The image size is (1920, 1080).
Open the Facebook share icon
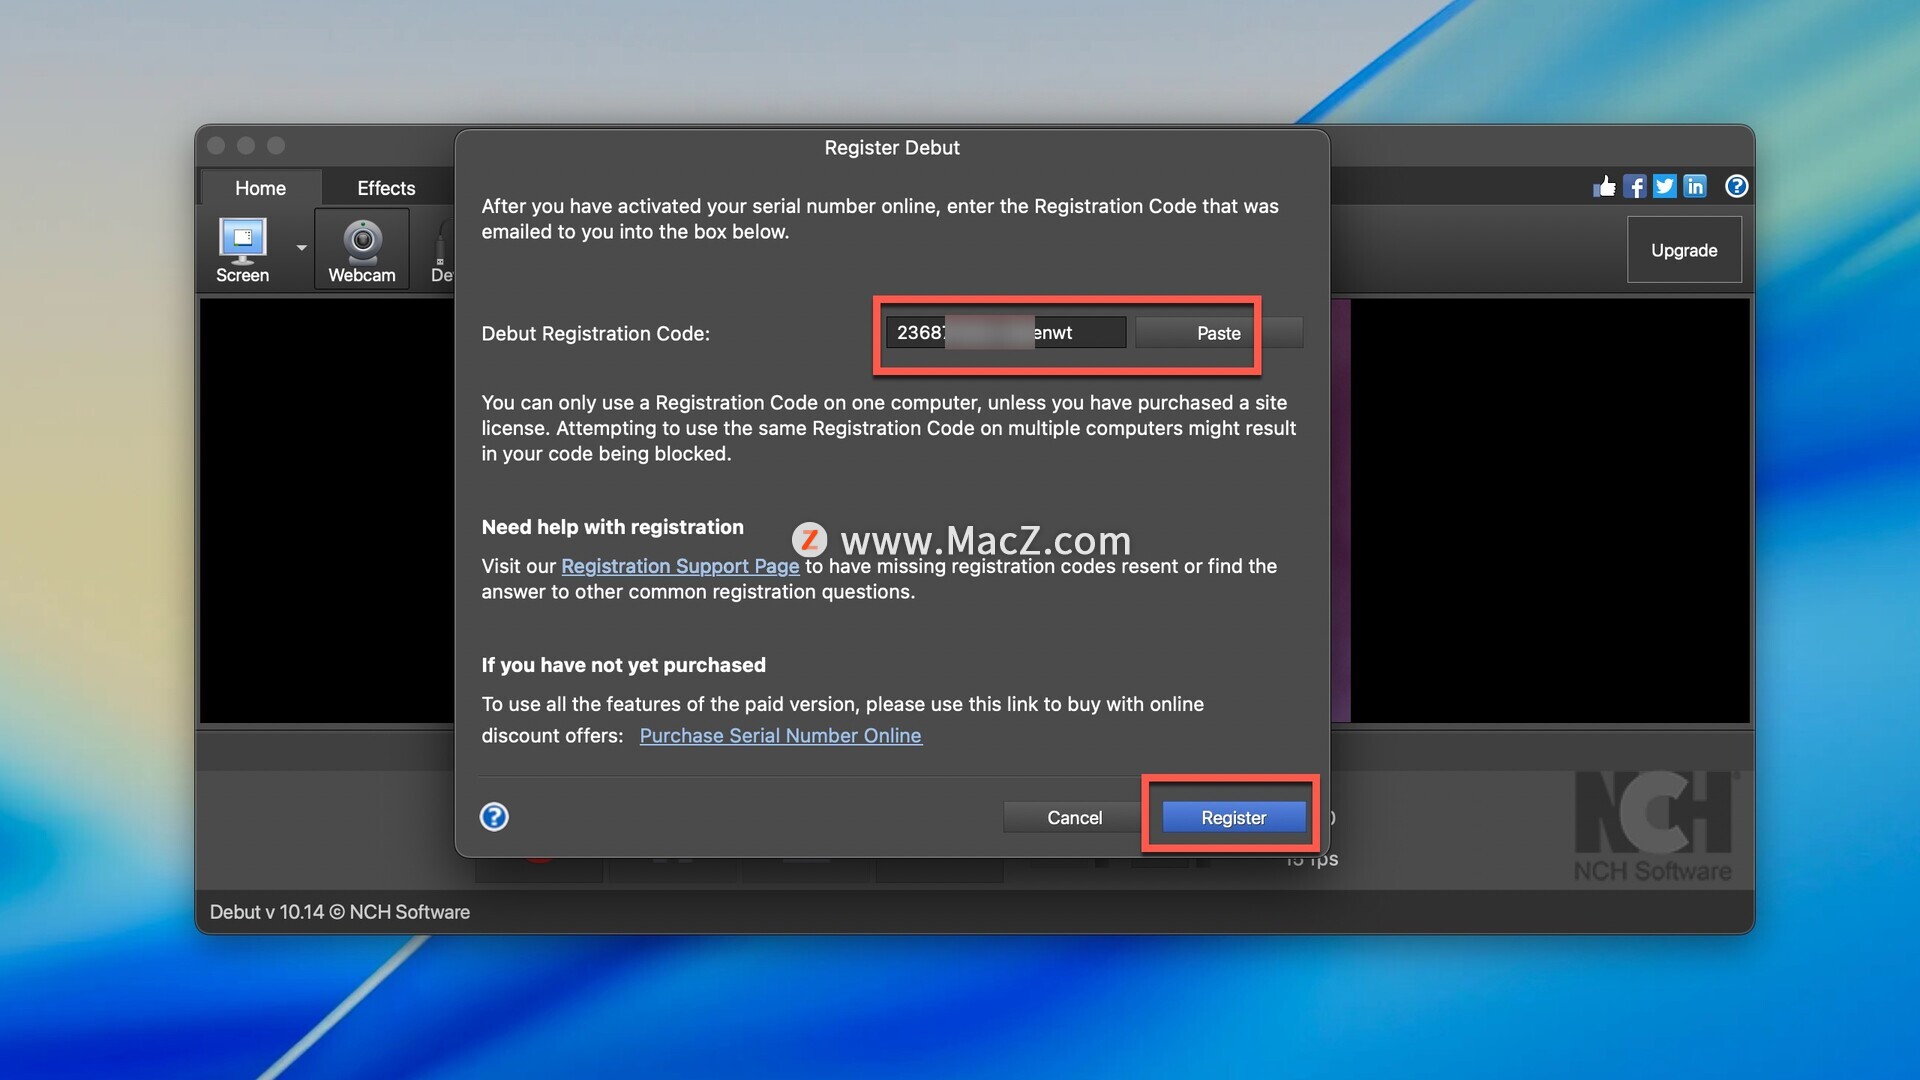click(1635, 187)
